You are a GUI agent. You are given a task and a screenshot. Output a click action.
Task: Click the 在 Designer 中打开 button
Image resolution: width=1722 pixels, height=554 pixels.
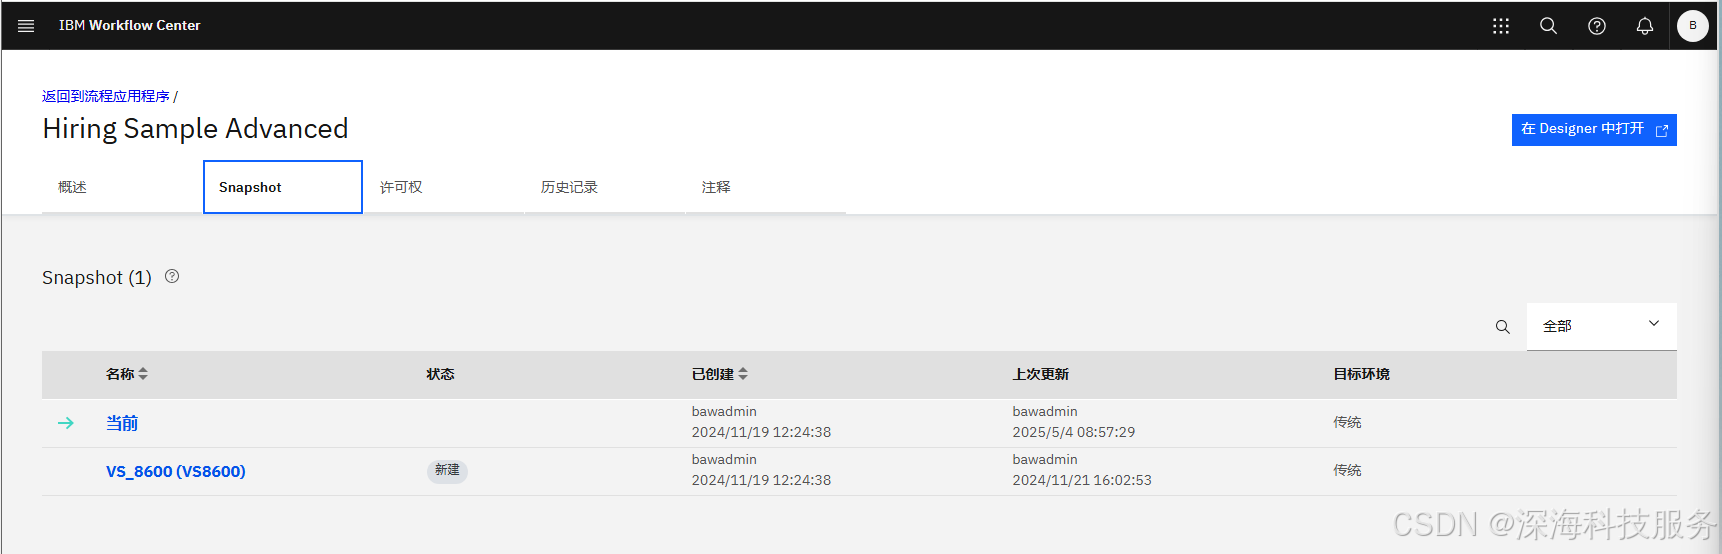tap(1594, 130)
